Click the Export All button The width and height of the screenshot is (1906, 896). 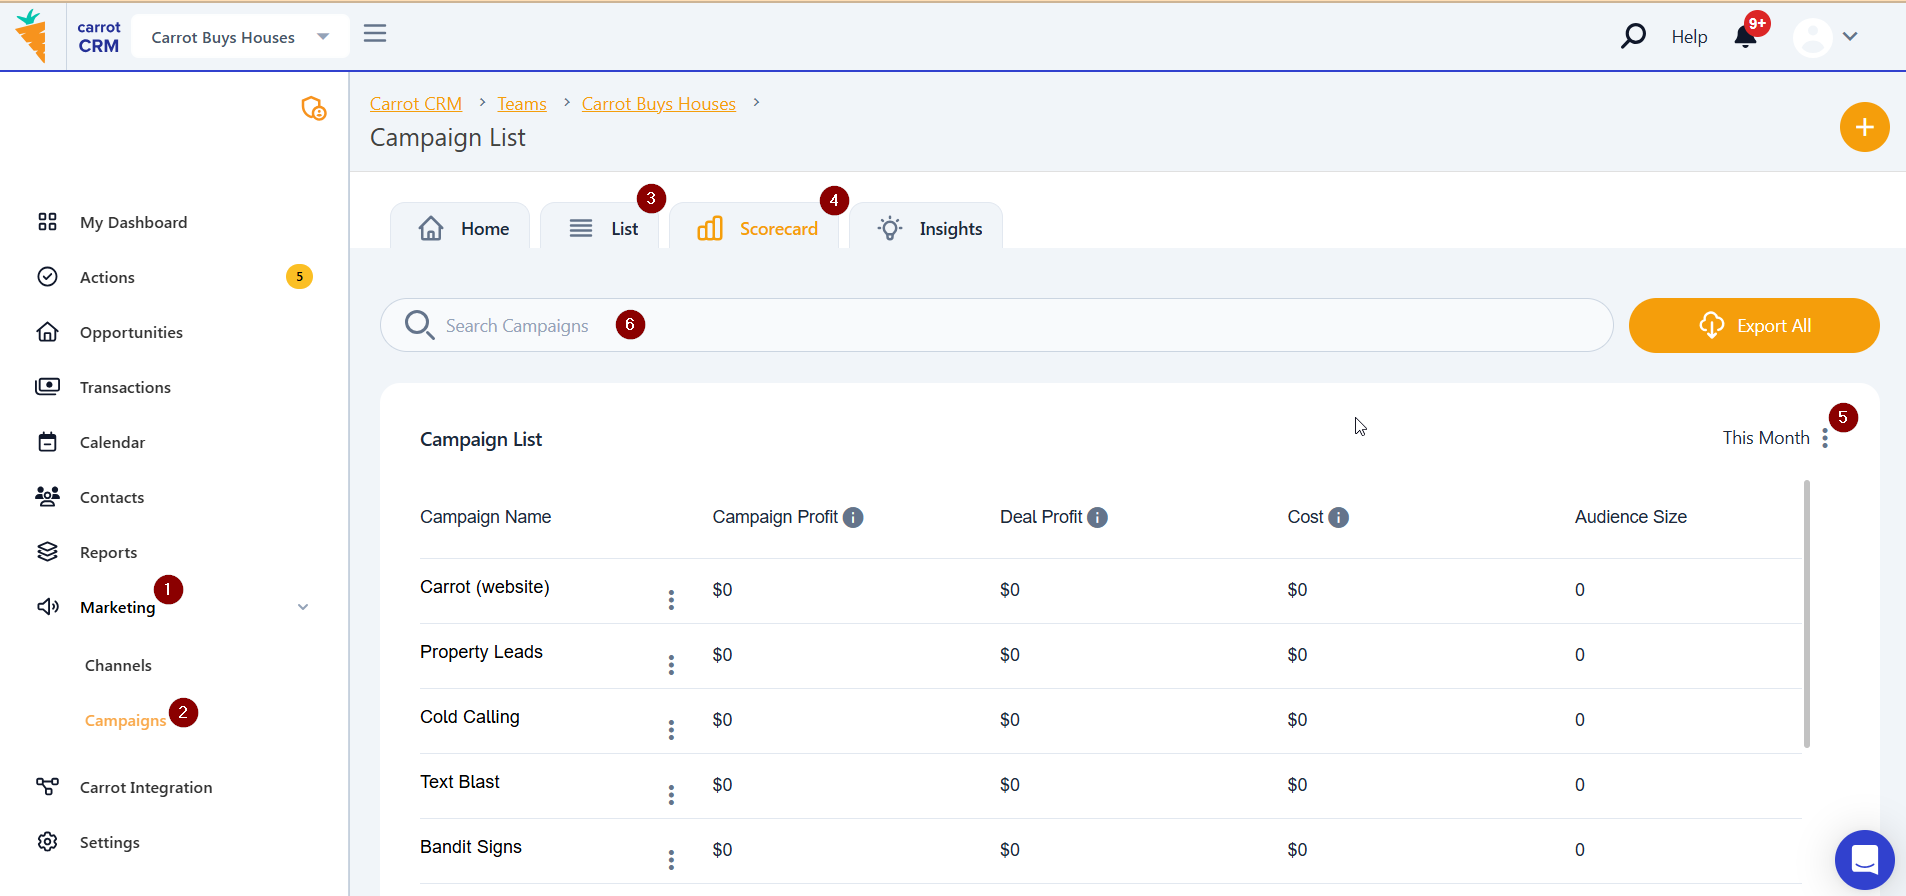tap(1754, 326)
